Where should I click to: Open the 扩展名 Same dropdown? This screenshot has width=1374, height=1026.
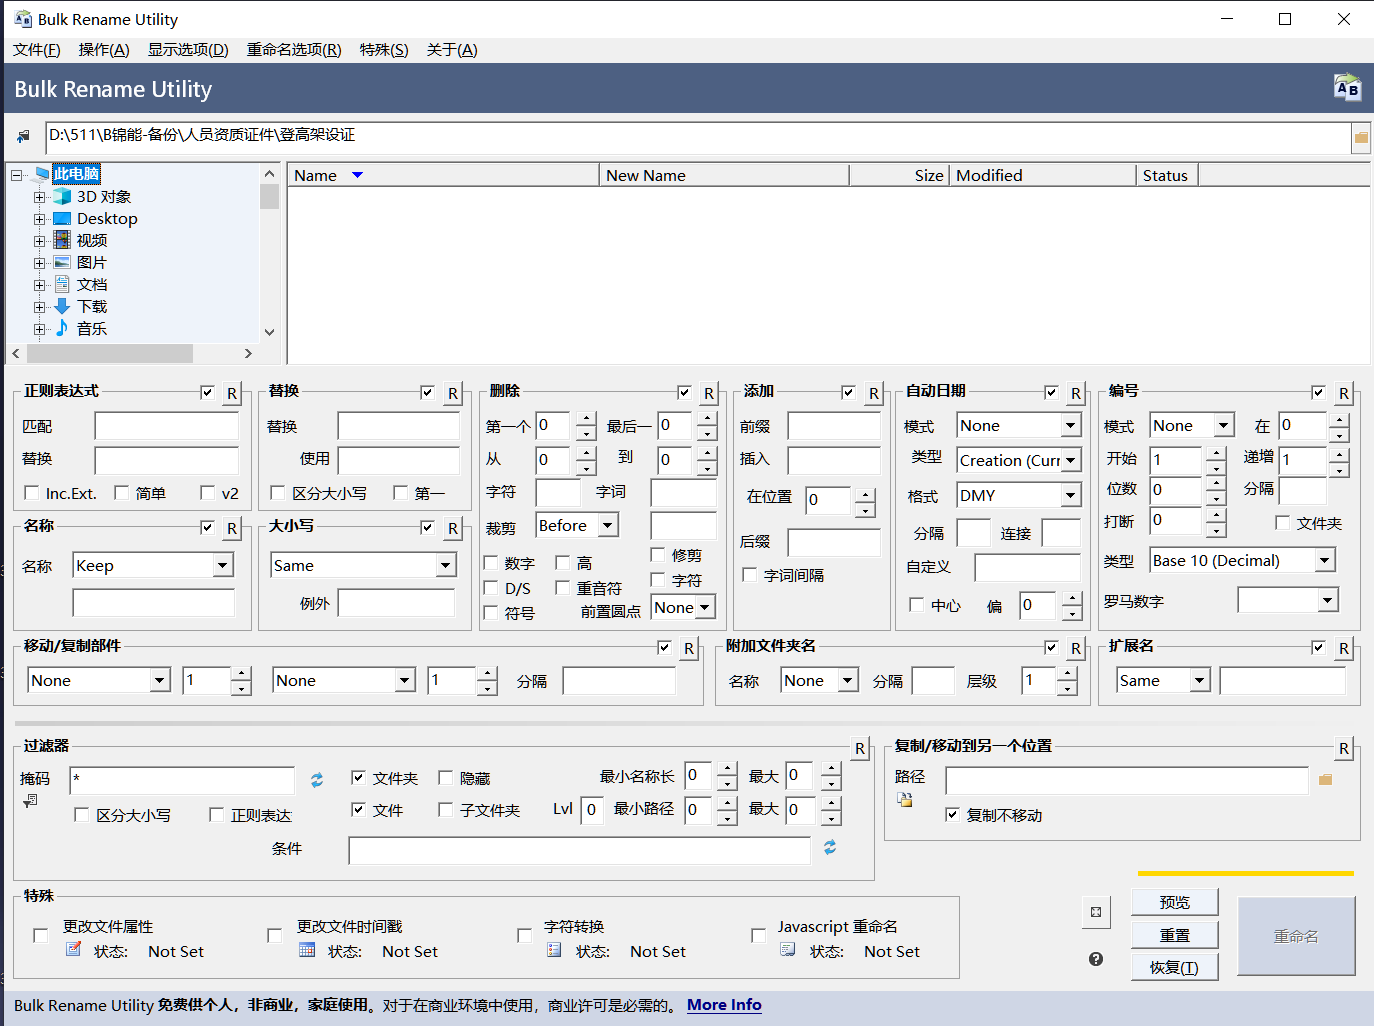(1199, 680)
